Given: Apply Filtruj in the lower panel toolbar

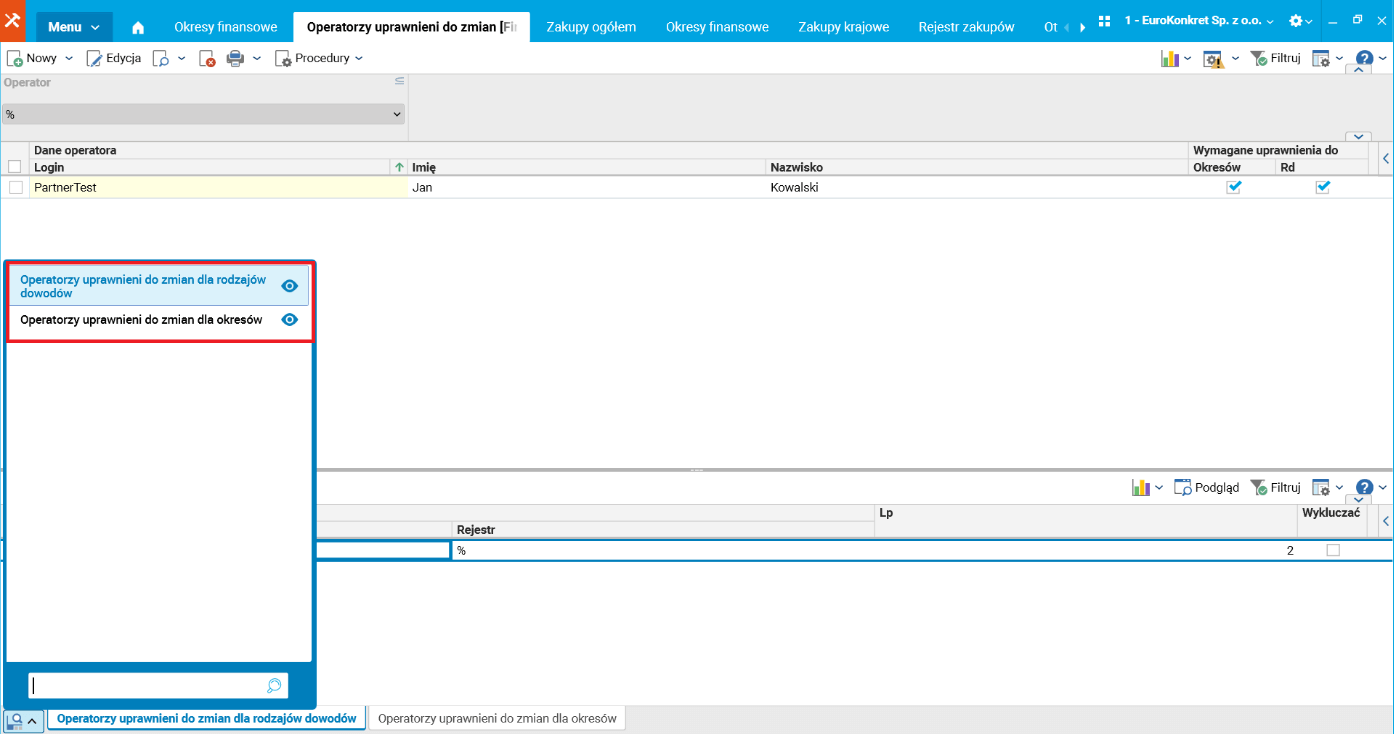Looking at the screenshot, I should pyautogui.click(x=1275, y=488).
